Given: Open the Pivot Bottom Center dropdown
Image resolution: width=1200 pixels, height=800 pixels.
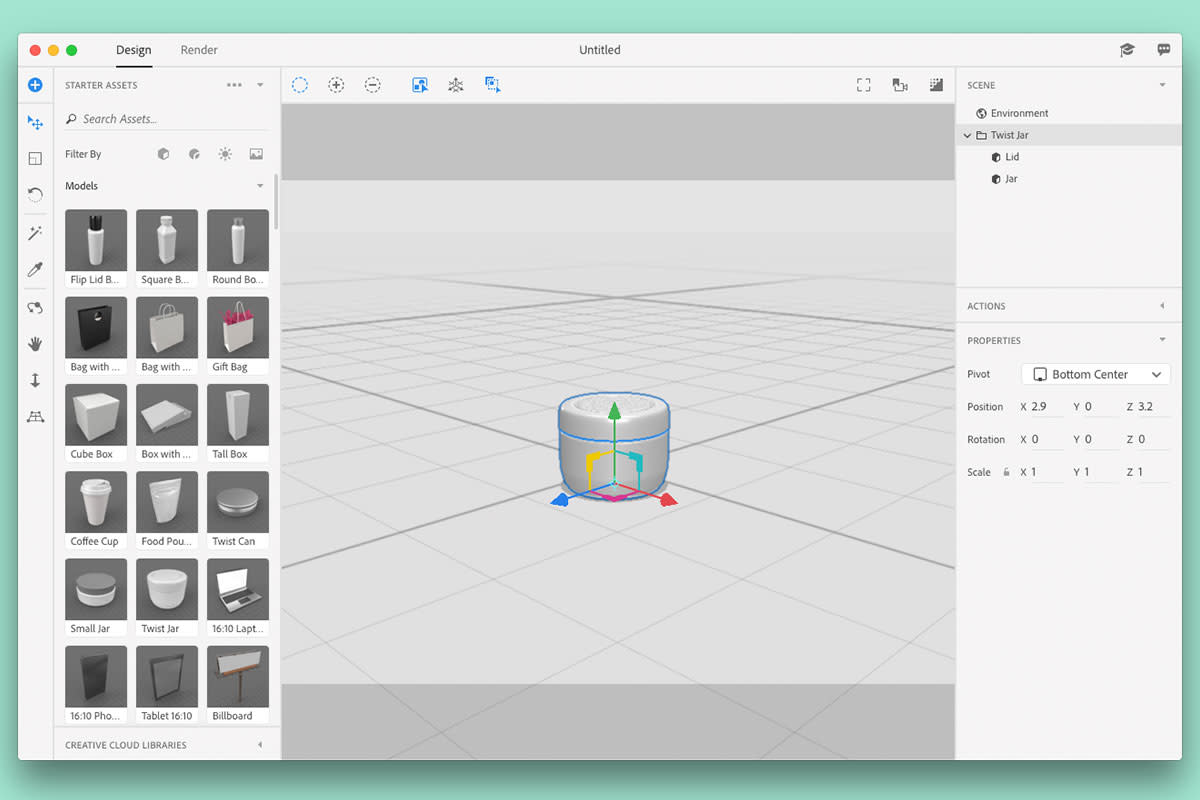Looking at the screenshot, I should 1096,374.
